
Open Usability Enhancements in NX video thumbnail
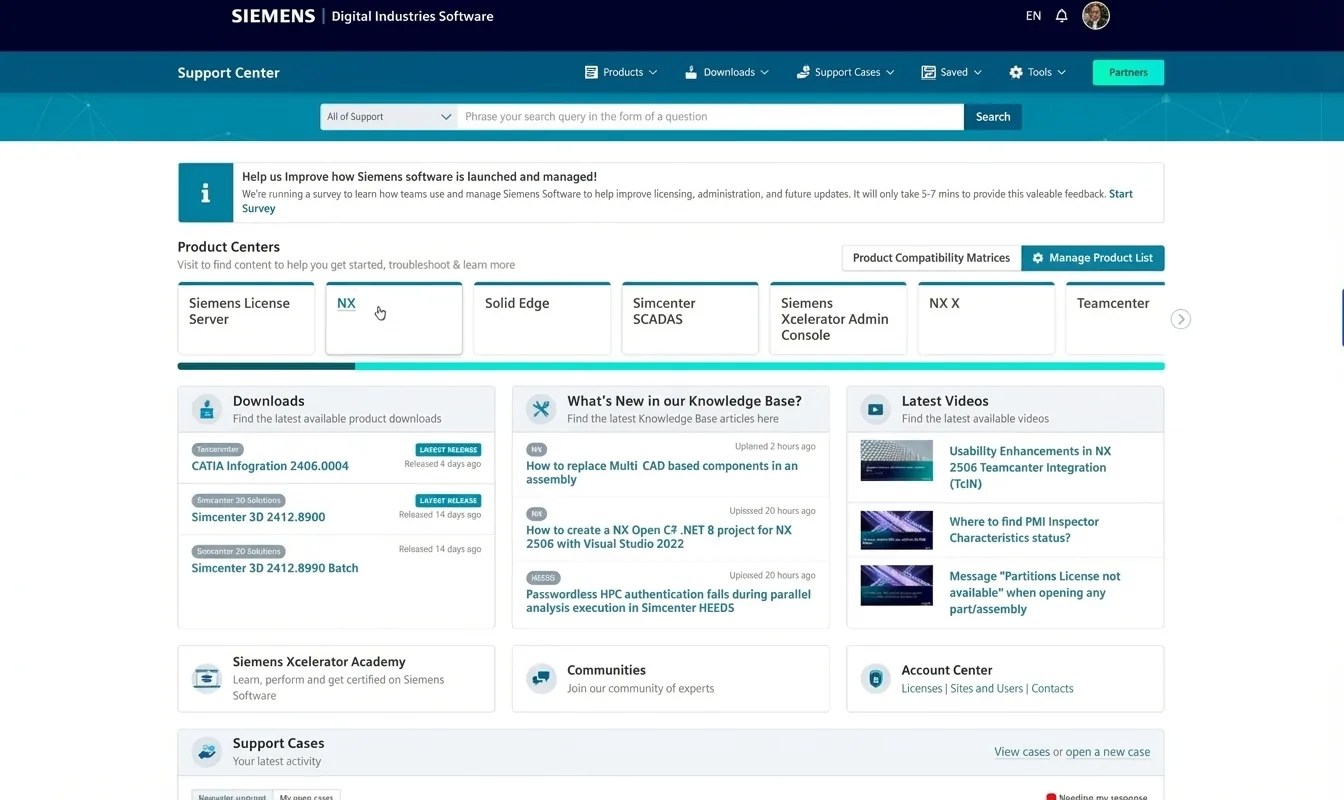pyautogui.click(x=897, y=460)
